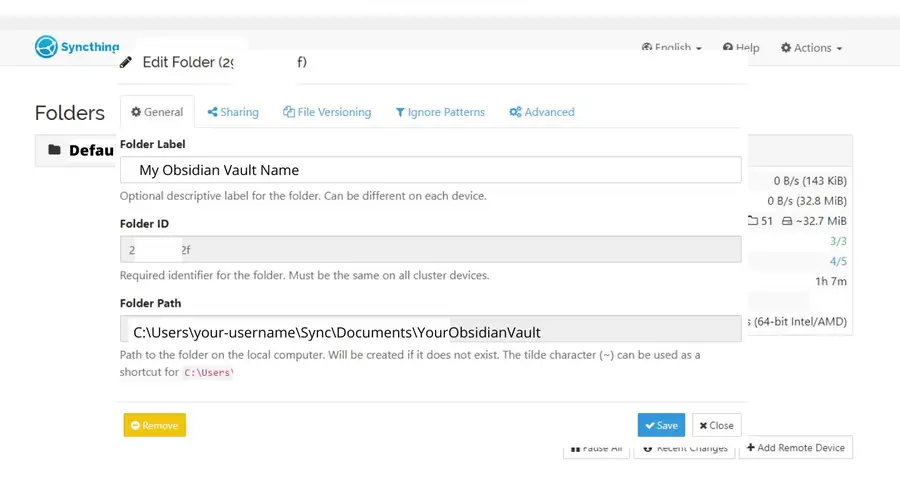Click the funnel icon on Ignore Patterns tab
This screenshot has height=500, width=900.
point(400,112)
